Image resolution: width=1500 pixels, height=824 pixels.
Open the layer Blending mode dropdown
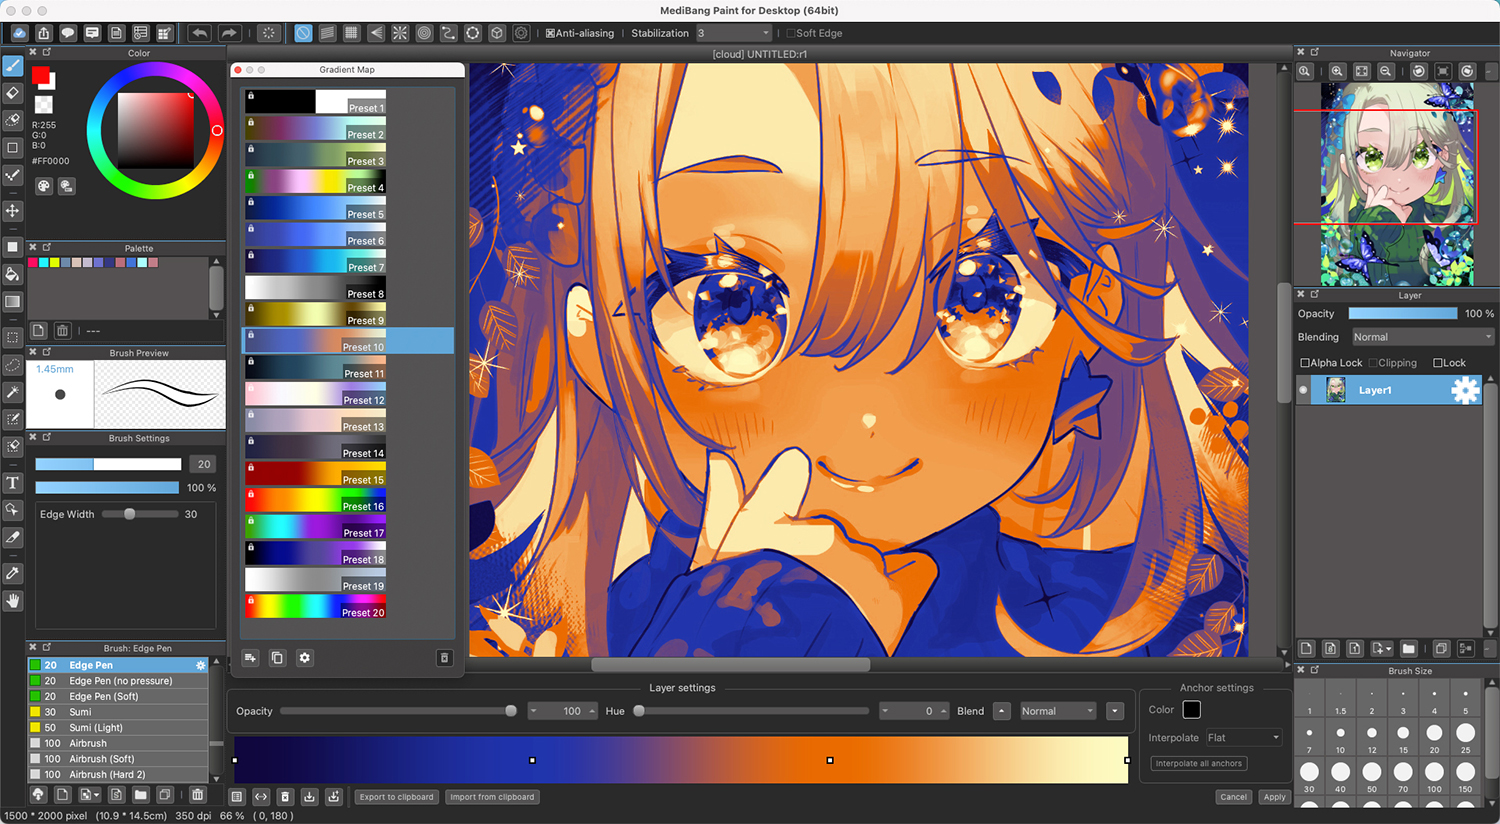1424,336
